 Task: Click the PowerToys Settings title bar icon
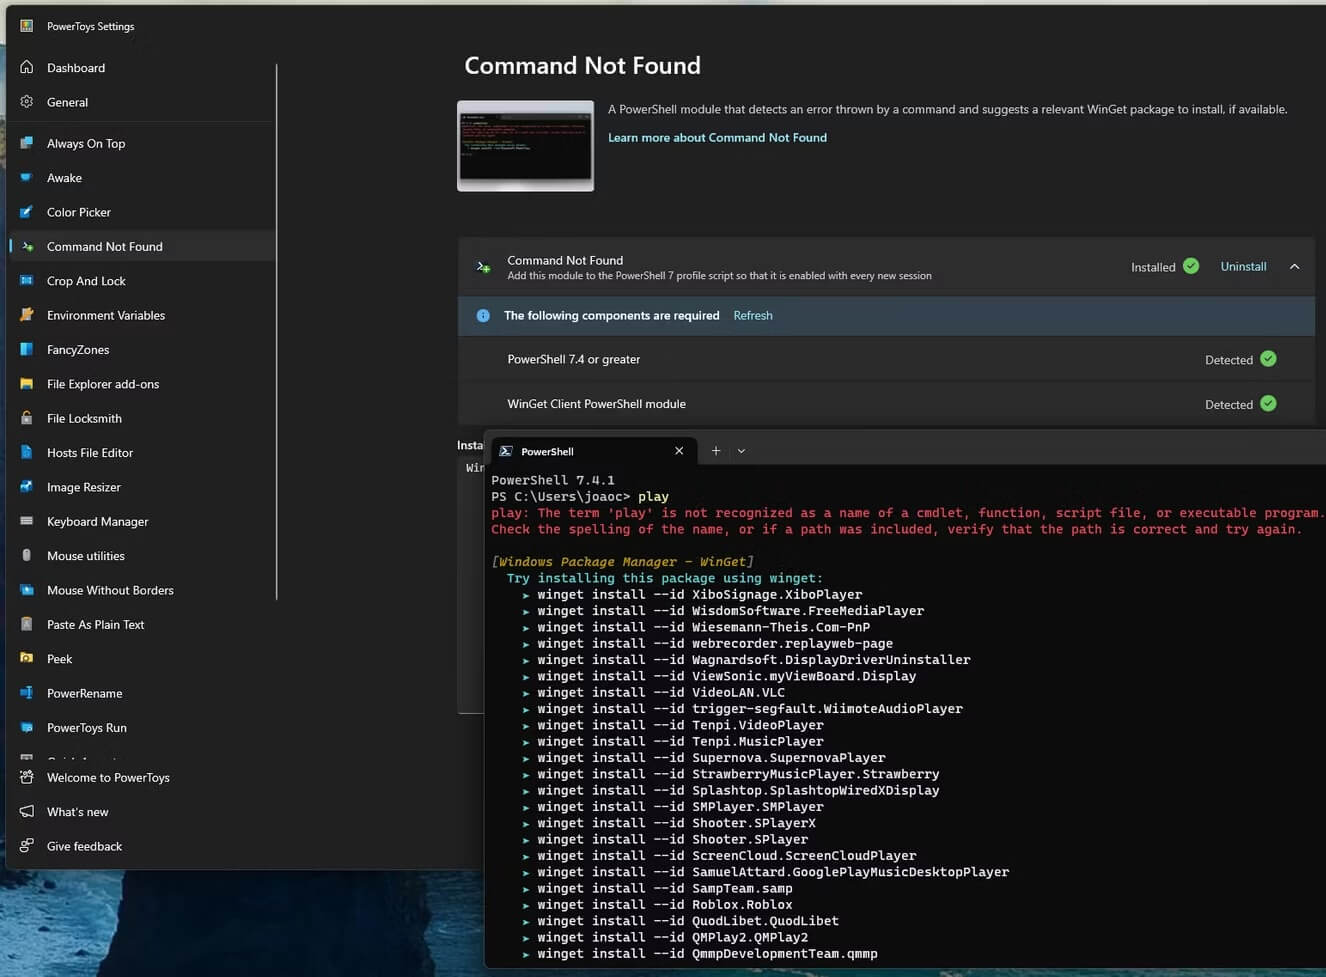tap(27, 26)
